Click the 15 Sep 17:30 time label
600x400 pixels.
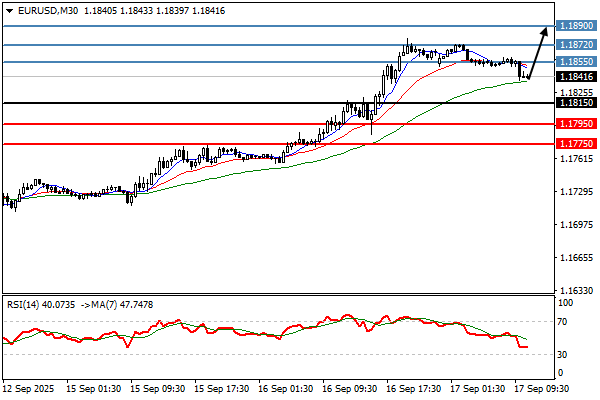click(222, 389)
